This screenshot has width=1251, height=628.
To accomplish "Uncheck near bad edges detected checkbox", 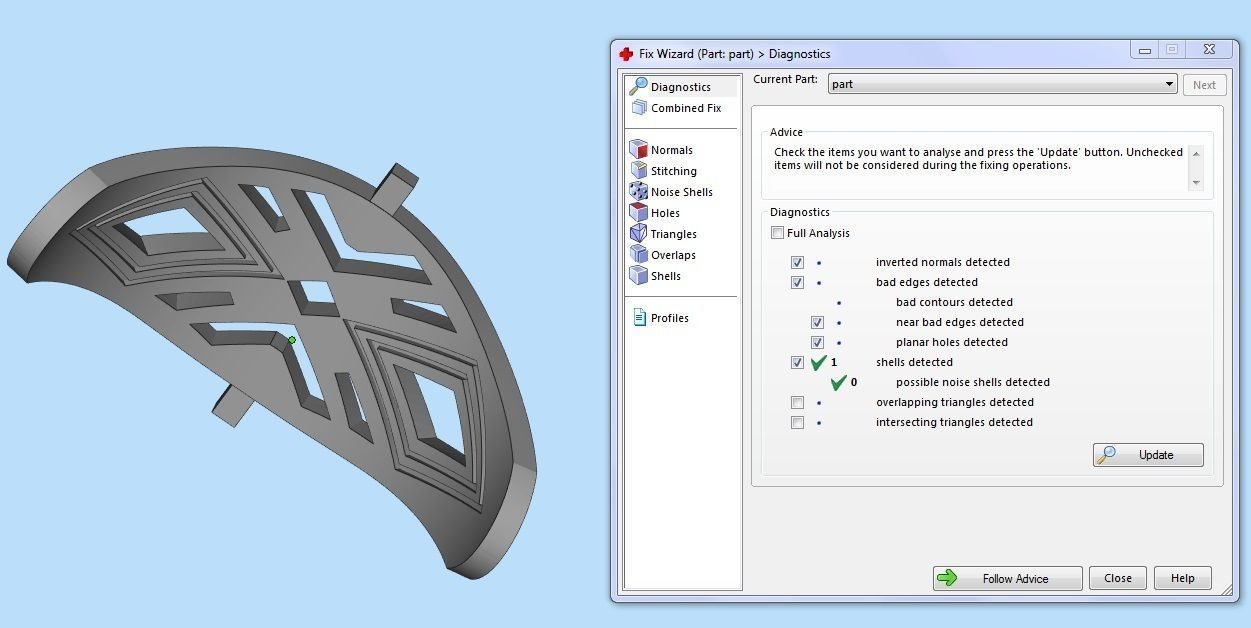I will pos(817,322).
